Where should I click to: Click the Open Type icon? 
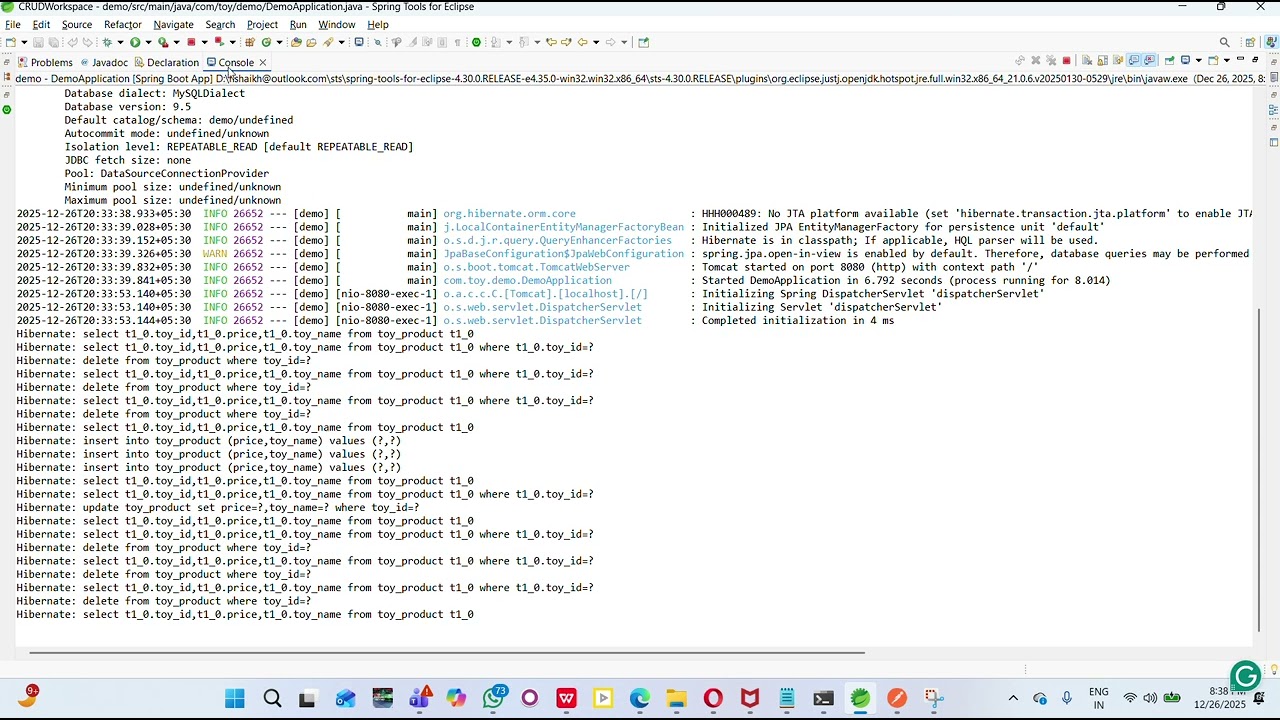tap(295, 42)
